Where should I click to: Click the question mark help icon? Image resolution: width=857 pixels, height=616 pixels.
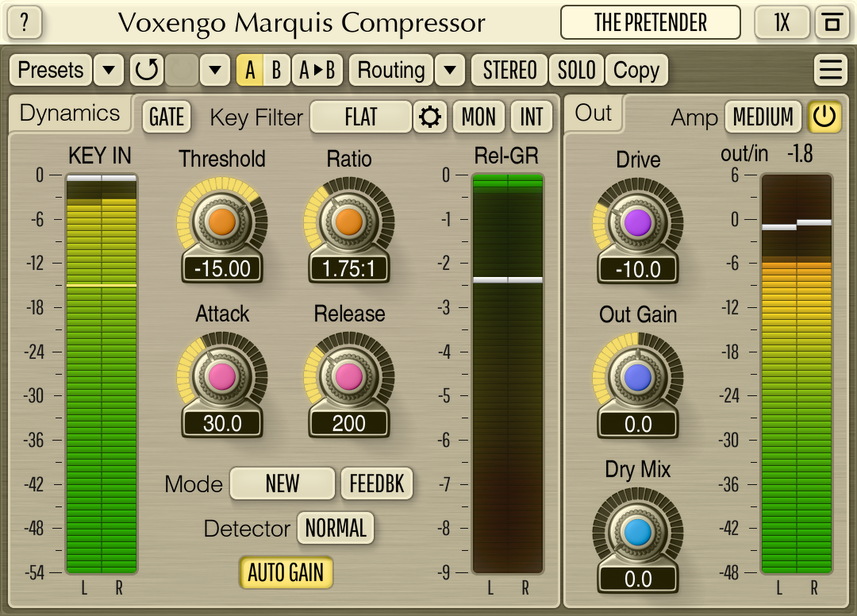point(26,22)
